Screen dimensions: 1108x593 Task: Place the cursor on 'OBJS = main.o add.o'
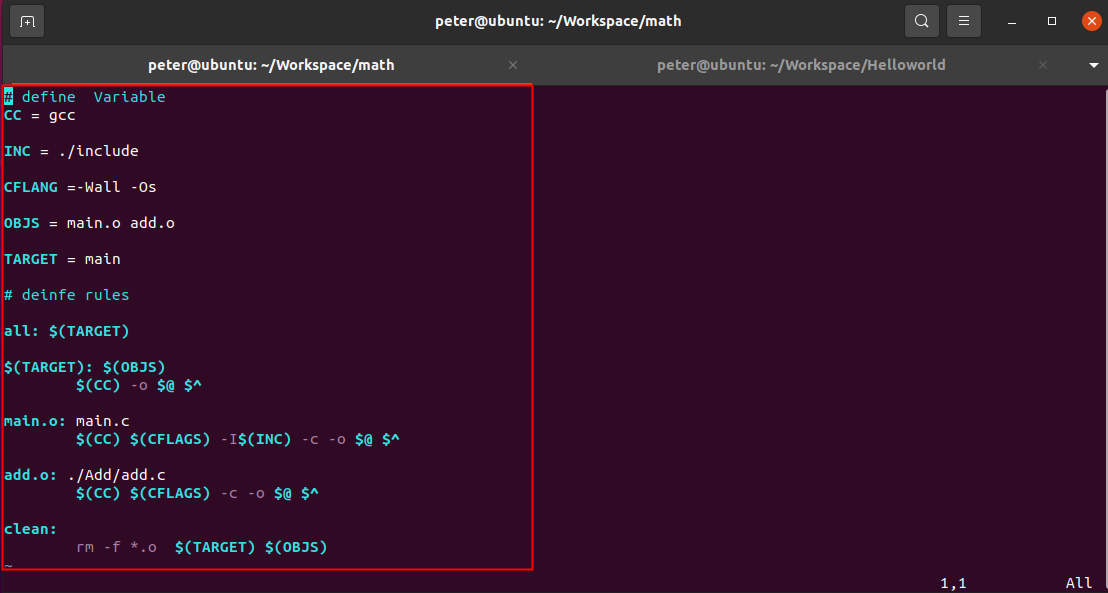click(89, 223)
